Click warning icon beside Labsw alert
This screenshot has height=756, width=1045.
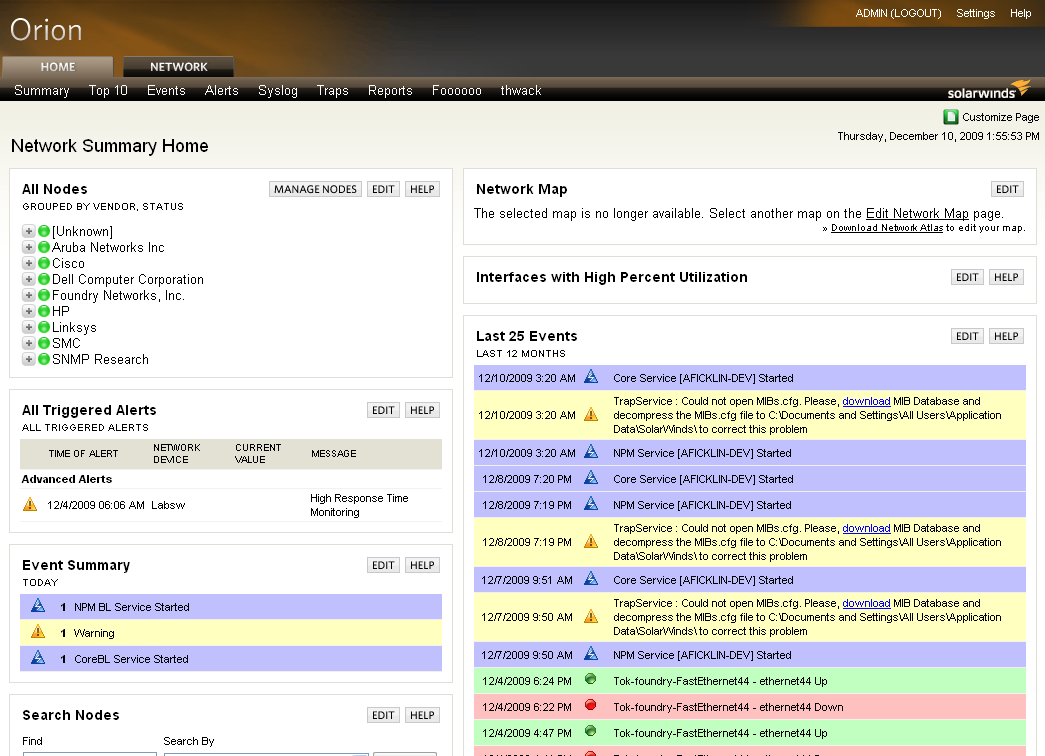point(30,505)
